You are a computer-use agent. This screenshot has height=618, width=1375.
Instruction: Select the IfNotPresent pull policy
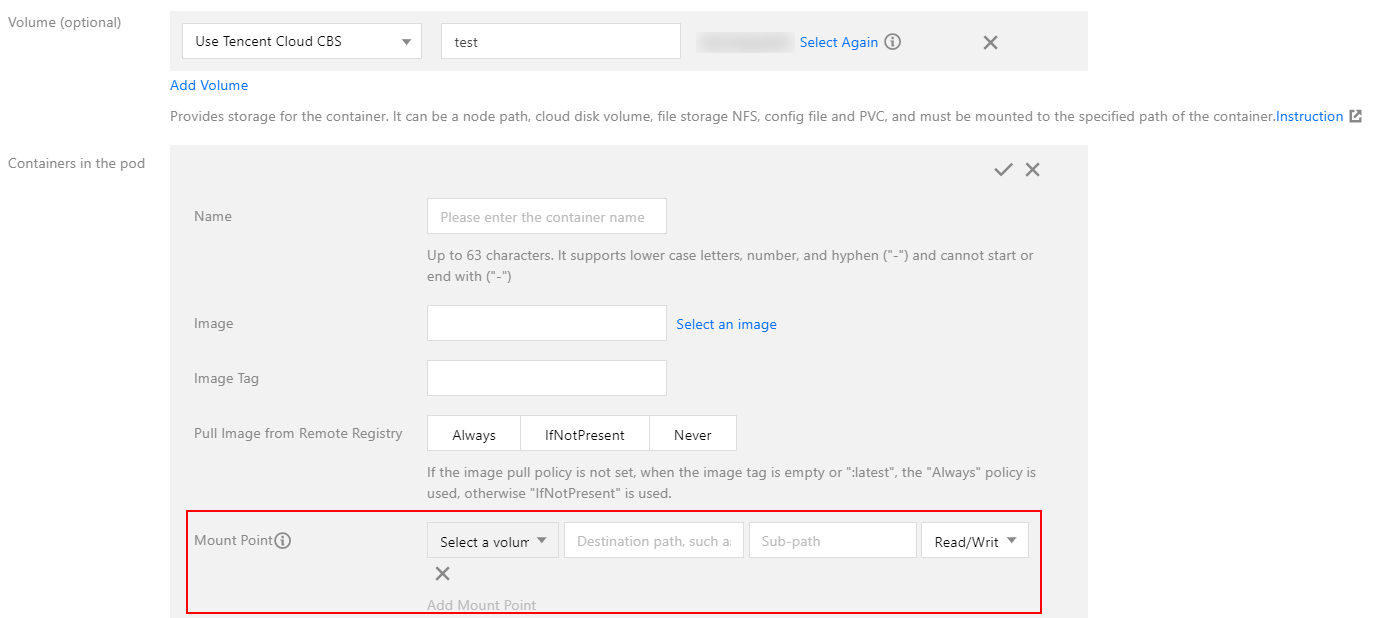pos(585,435)
